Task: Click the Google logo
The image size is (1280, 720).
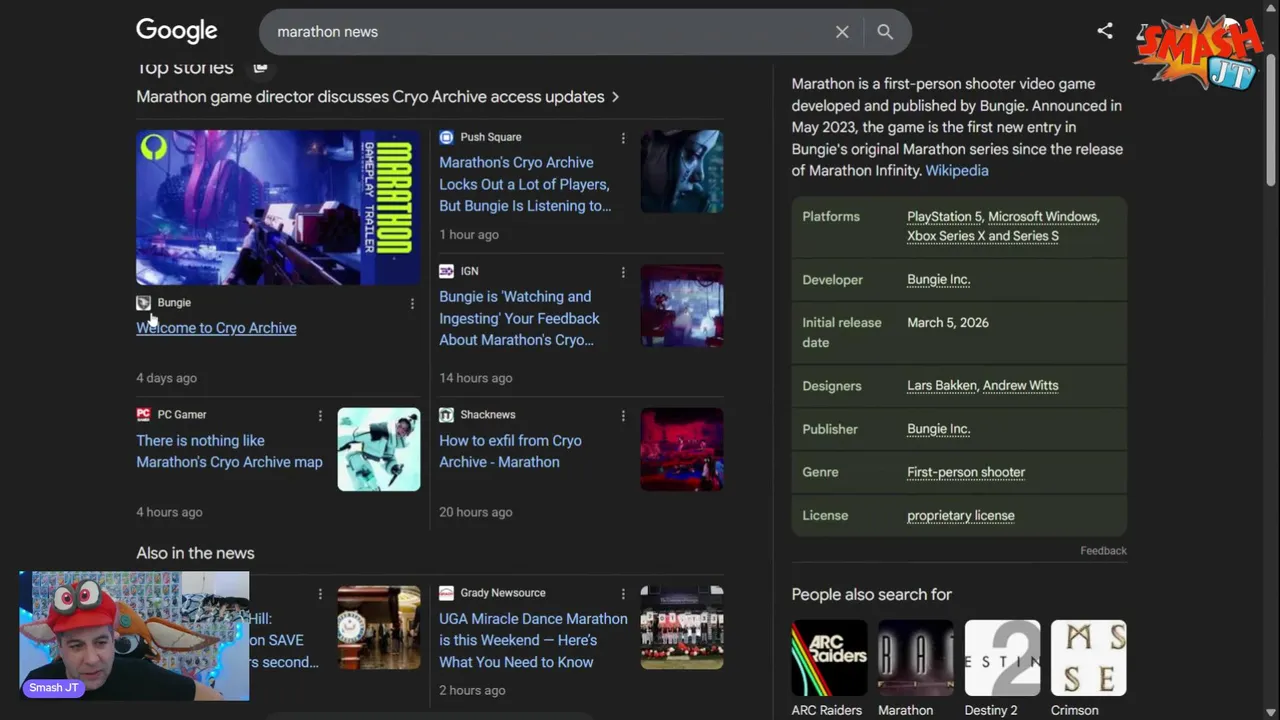Action: click(177, 31)
